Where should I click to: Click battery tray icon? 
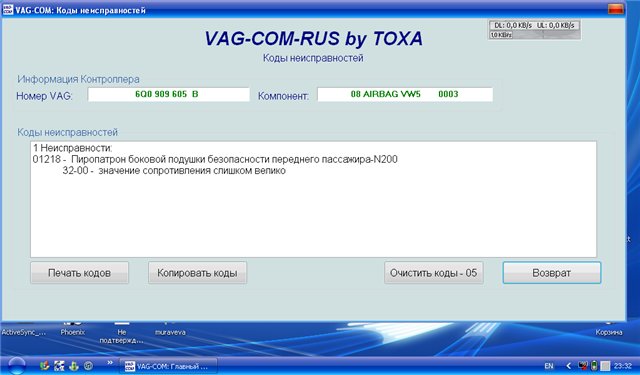coord(595,366)
